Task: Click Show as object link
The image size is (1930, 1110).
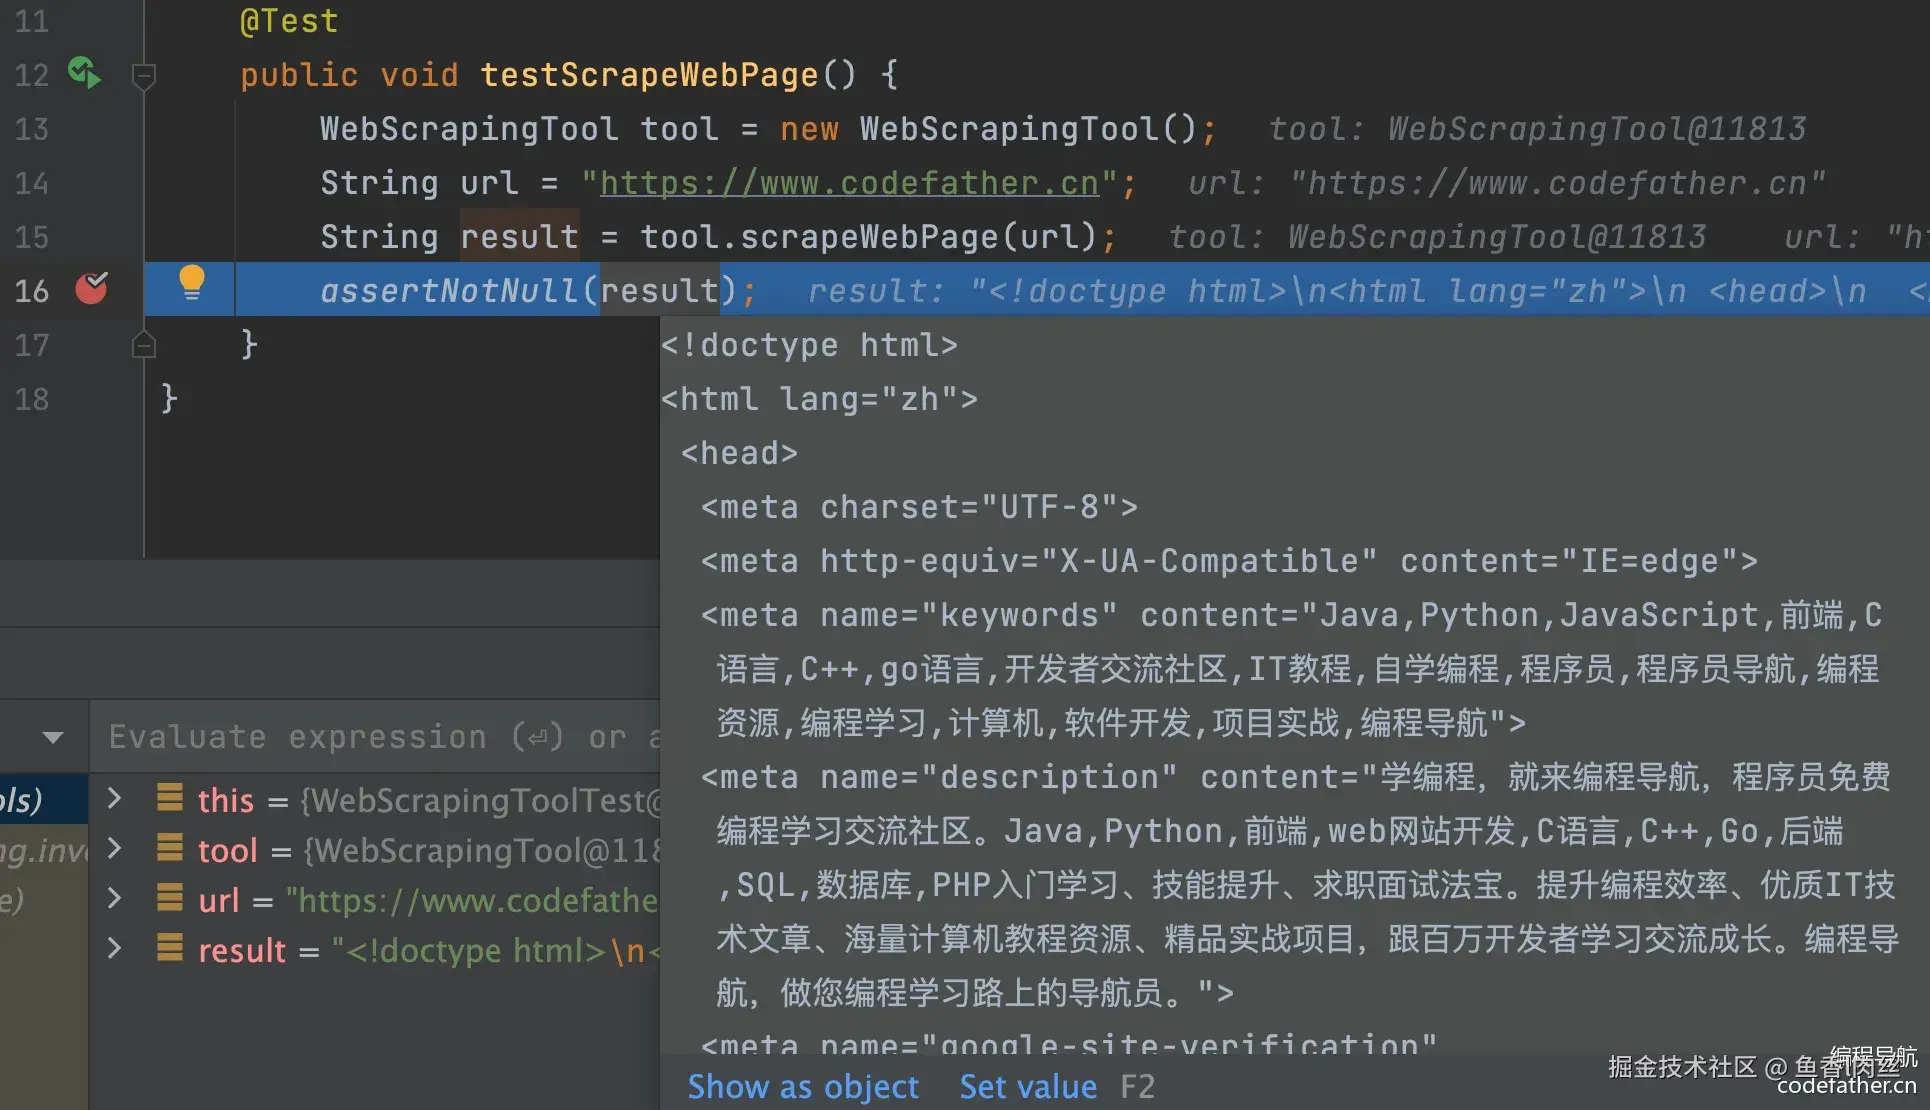Action: tap(803, 1087)
